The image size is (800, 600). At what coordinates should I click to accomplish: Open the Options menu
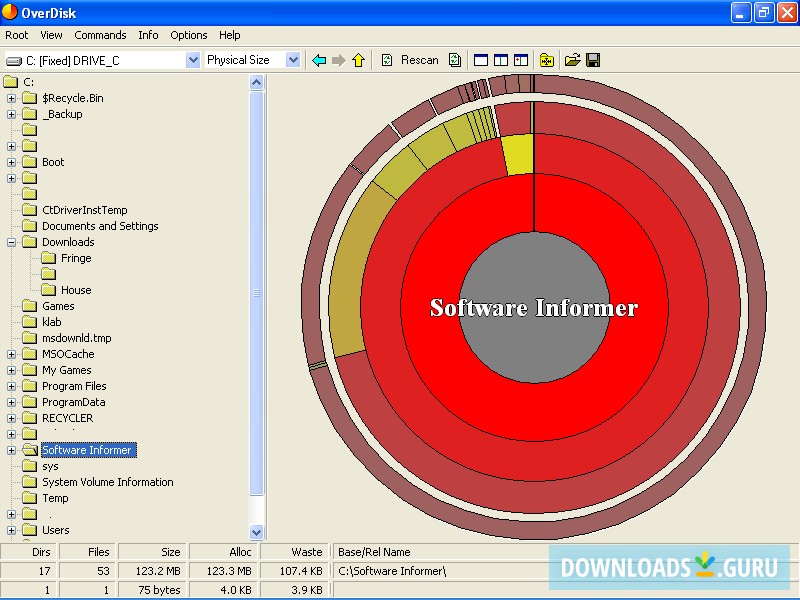[x=189, y=35]
